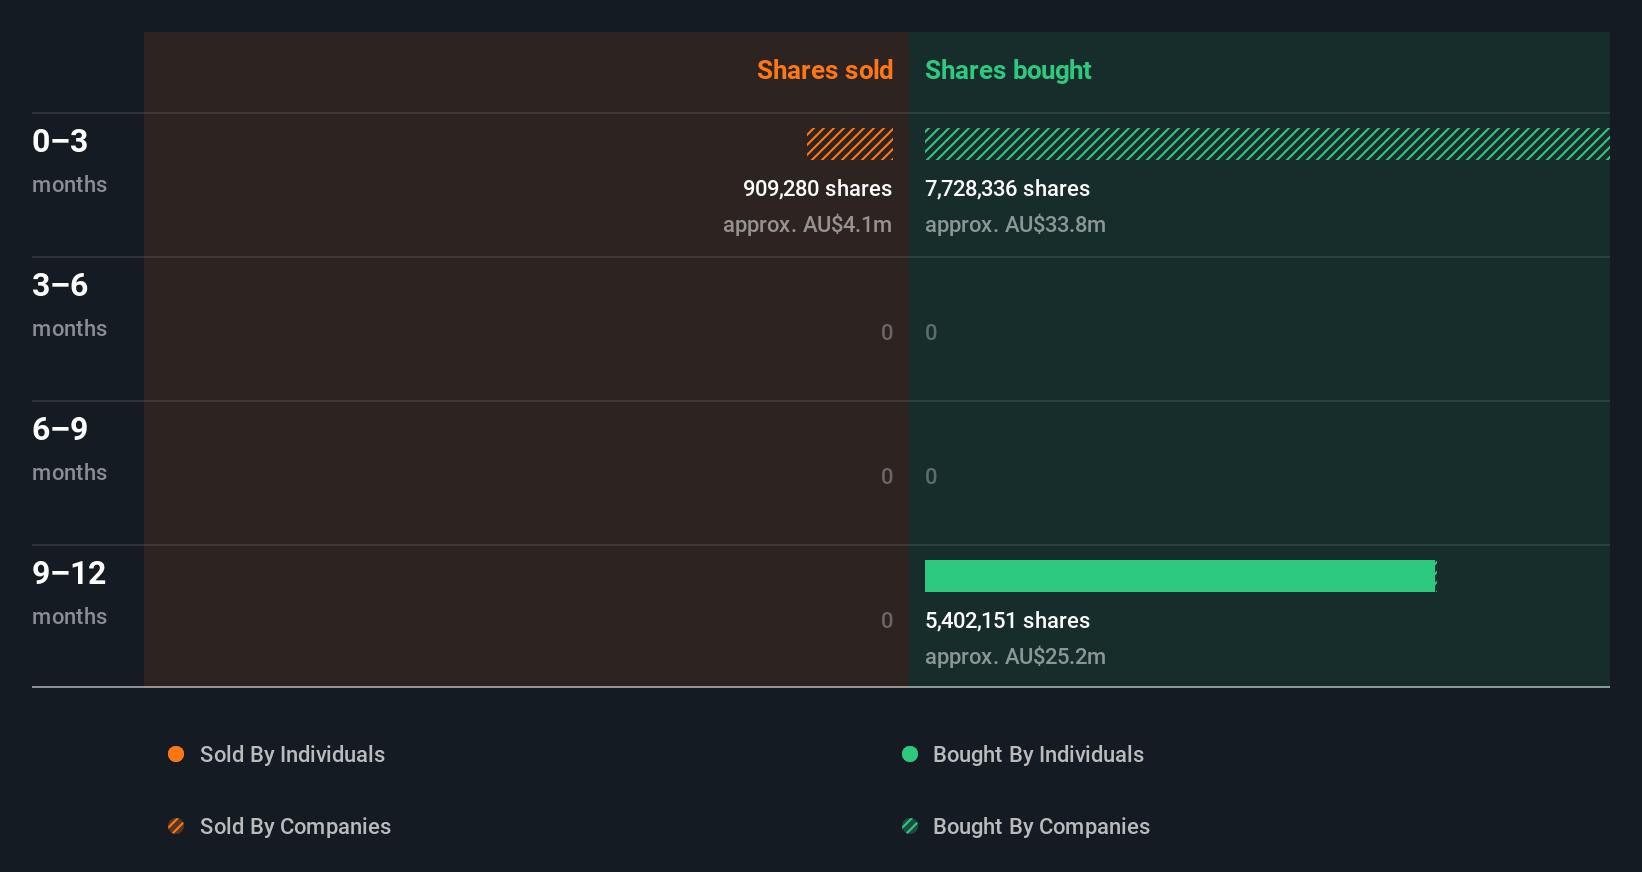Image resolution: width=1642 pixels, height=872 pixels.
Task: Click the sold zero in 6–9 months row
Action: [887, 476]
